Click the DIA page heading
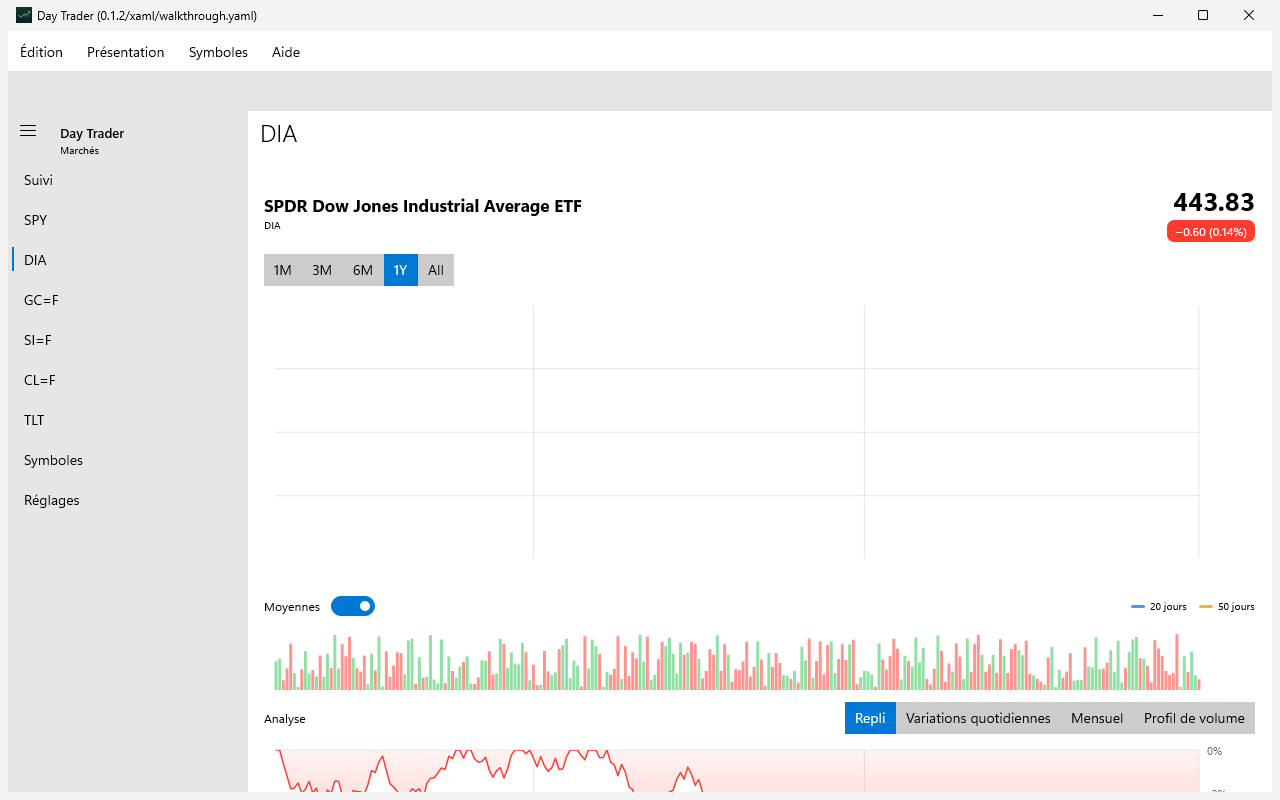 279,134
